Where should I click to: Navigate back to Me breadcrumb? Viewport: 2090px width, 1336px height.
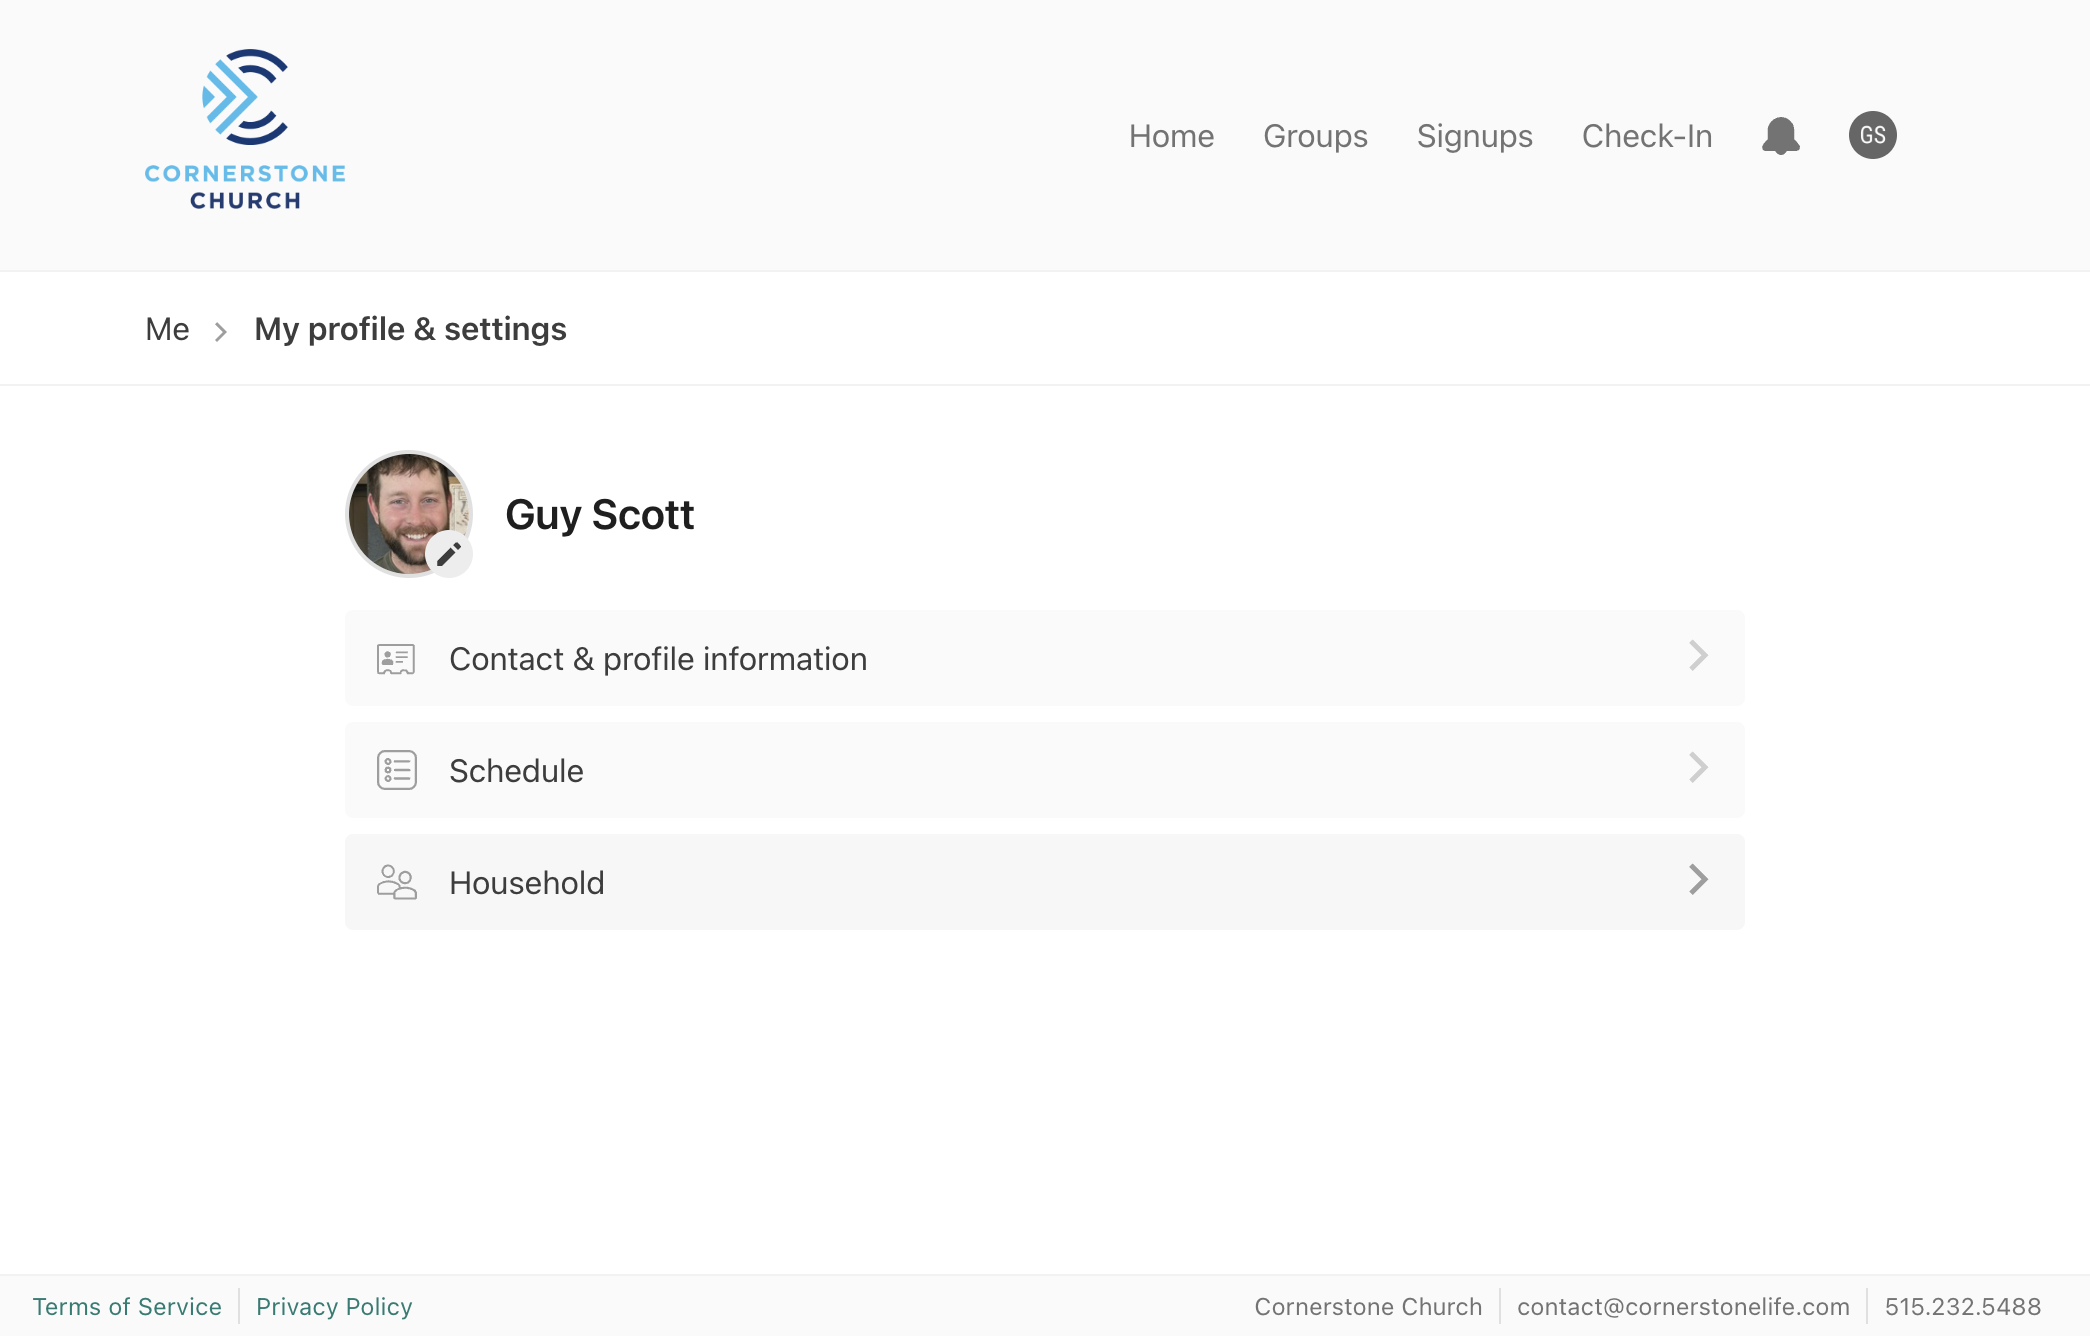[167, 329]
